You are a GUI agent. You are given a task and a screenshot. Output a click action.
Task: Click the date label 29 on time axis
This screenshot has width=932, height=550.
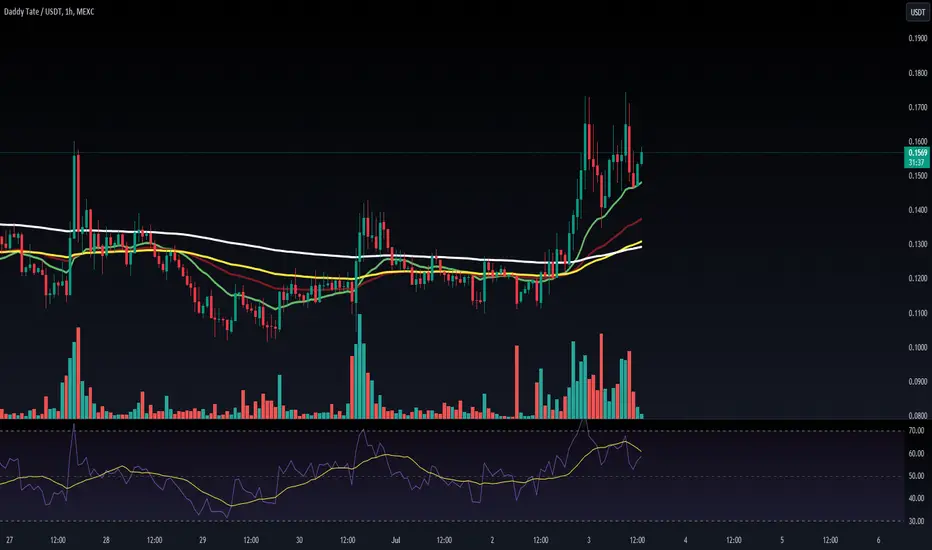point(203,540)
